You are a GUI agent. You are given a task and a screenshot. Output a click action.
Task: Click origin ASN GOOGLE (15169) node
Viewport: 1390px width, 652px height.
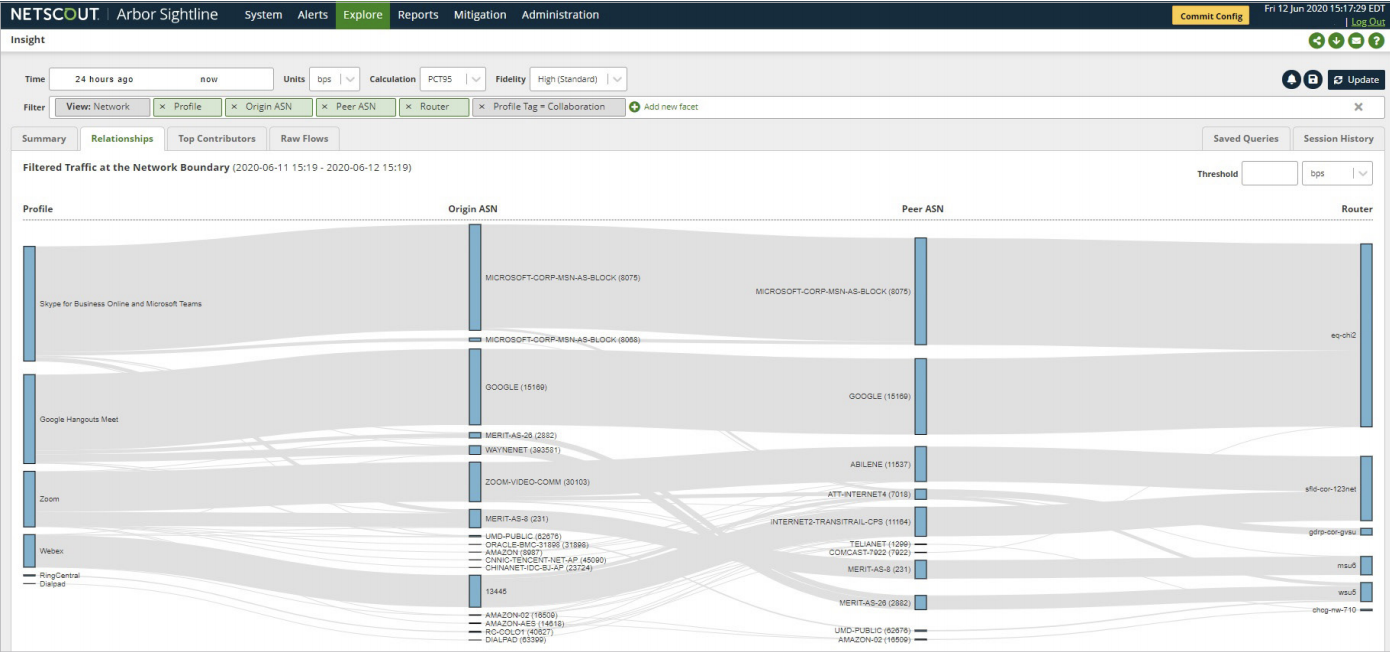click(x=475, y=387)
